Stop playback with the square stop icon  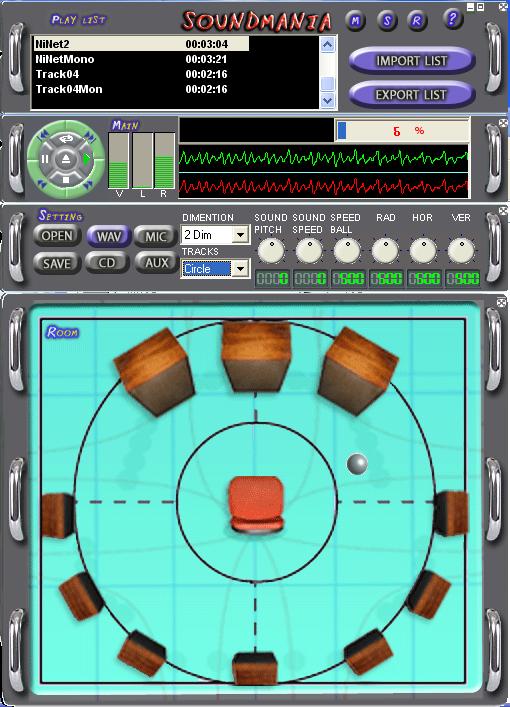point(66,180)
